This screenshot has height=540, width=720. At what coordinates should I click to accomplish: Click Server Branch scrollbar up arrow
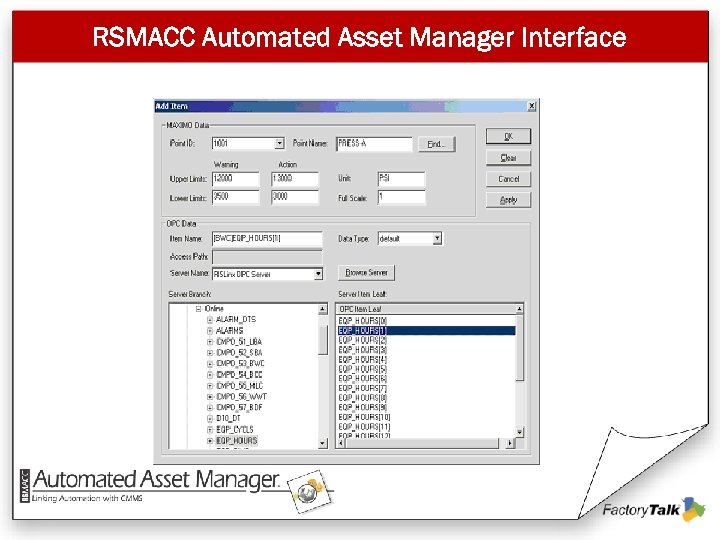322,309
